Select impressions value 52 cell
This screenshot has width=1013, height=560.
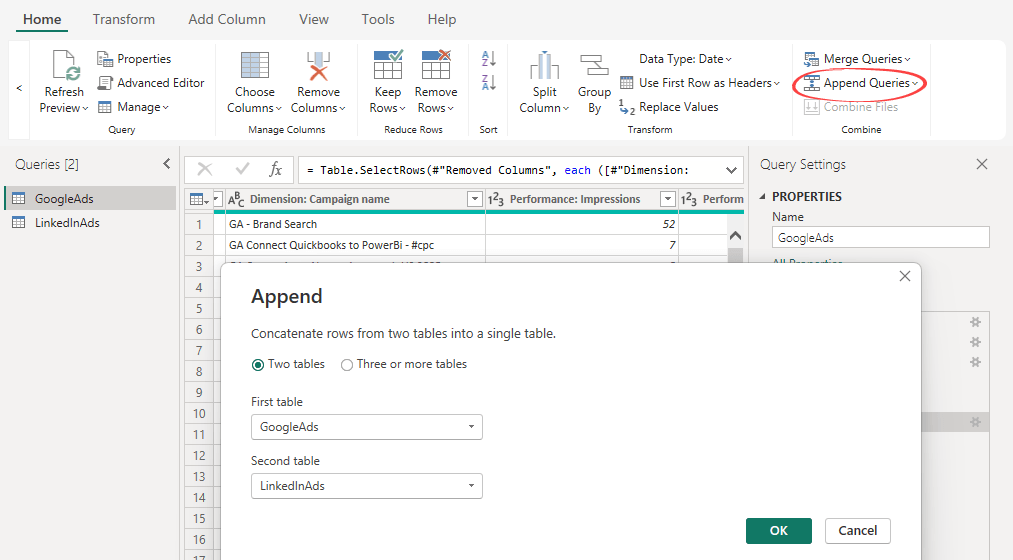582,224
